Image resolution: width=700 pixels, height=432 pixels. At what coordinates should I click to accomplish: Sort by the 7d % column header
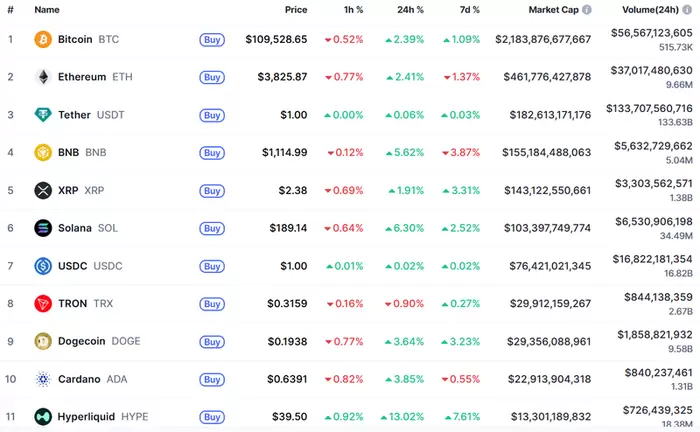coord(468,9)
